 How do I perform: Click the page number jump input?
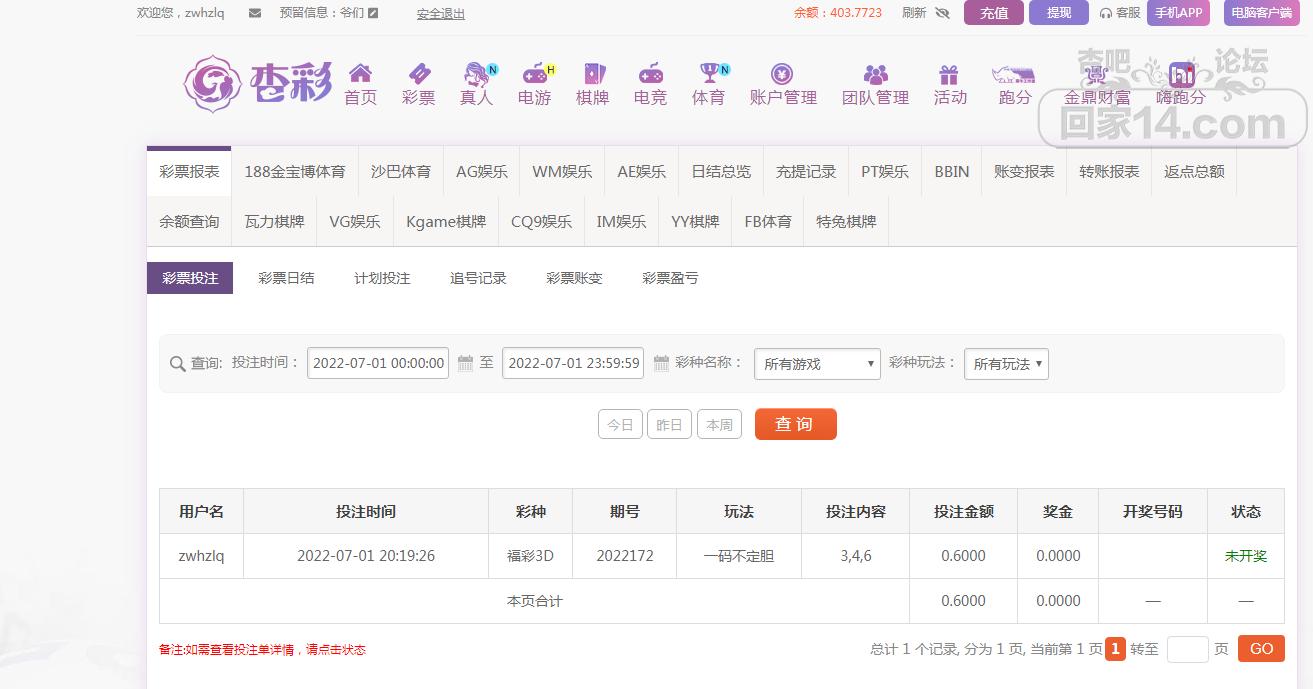point(1187,649)
